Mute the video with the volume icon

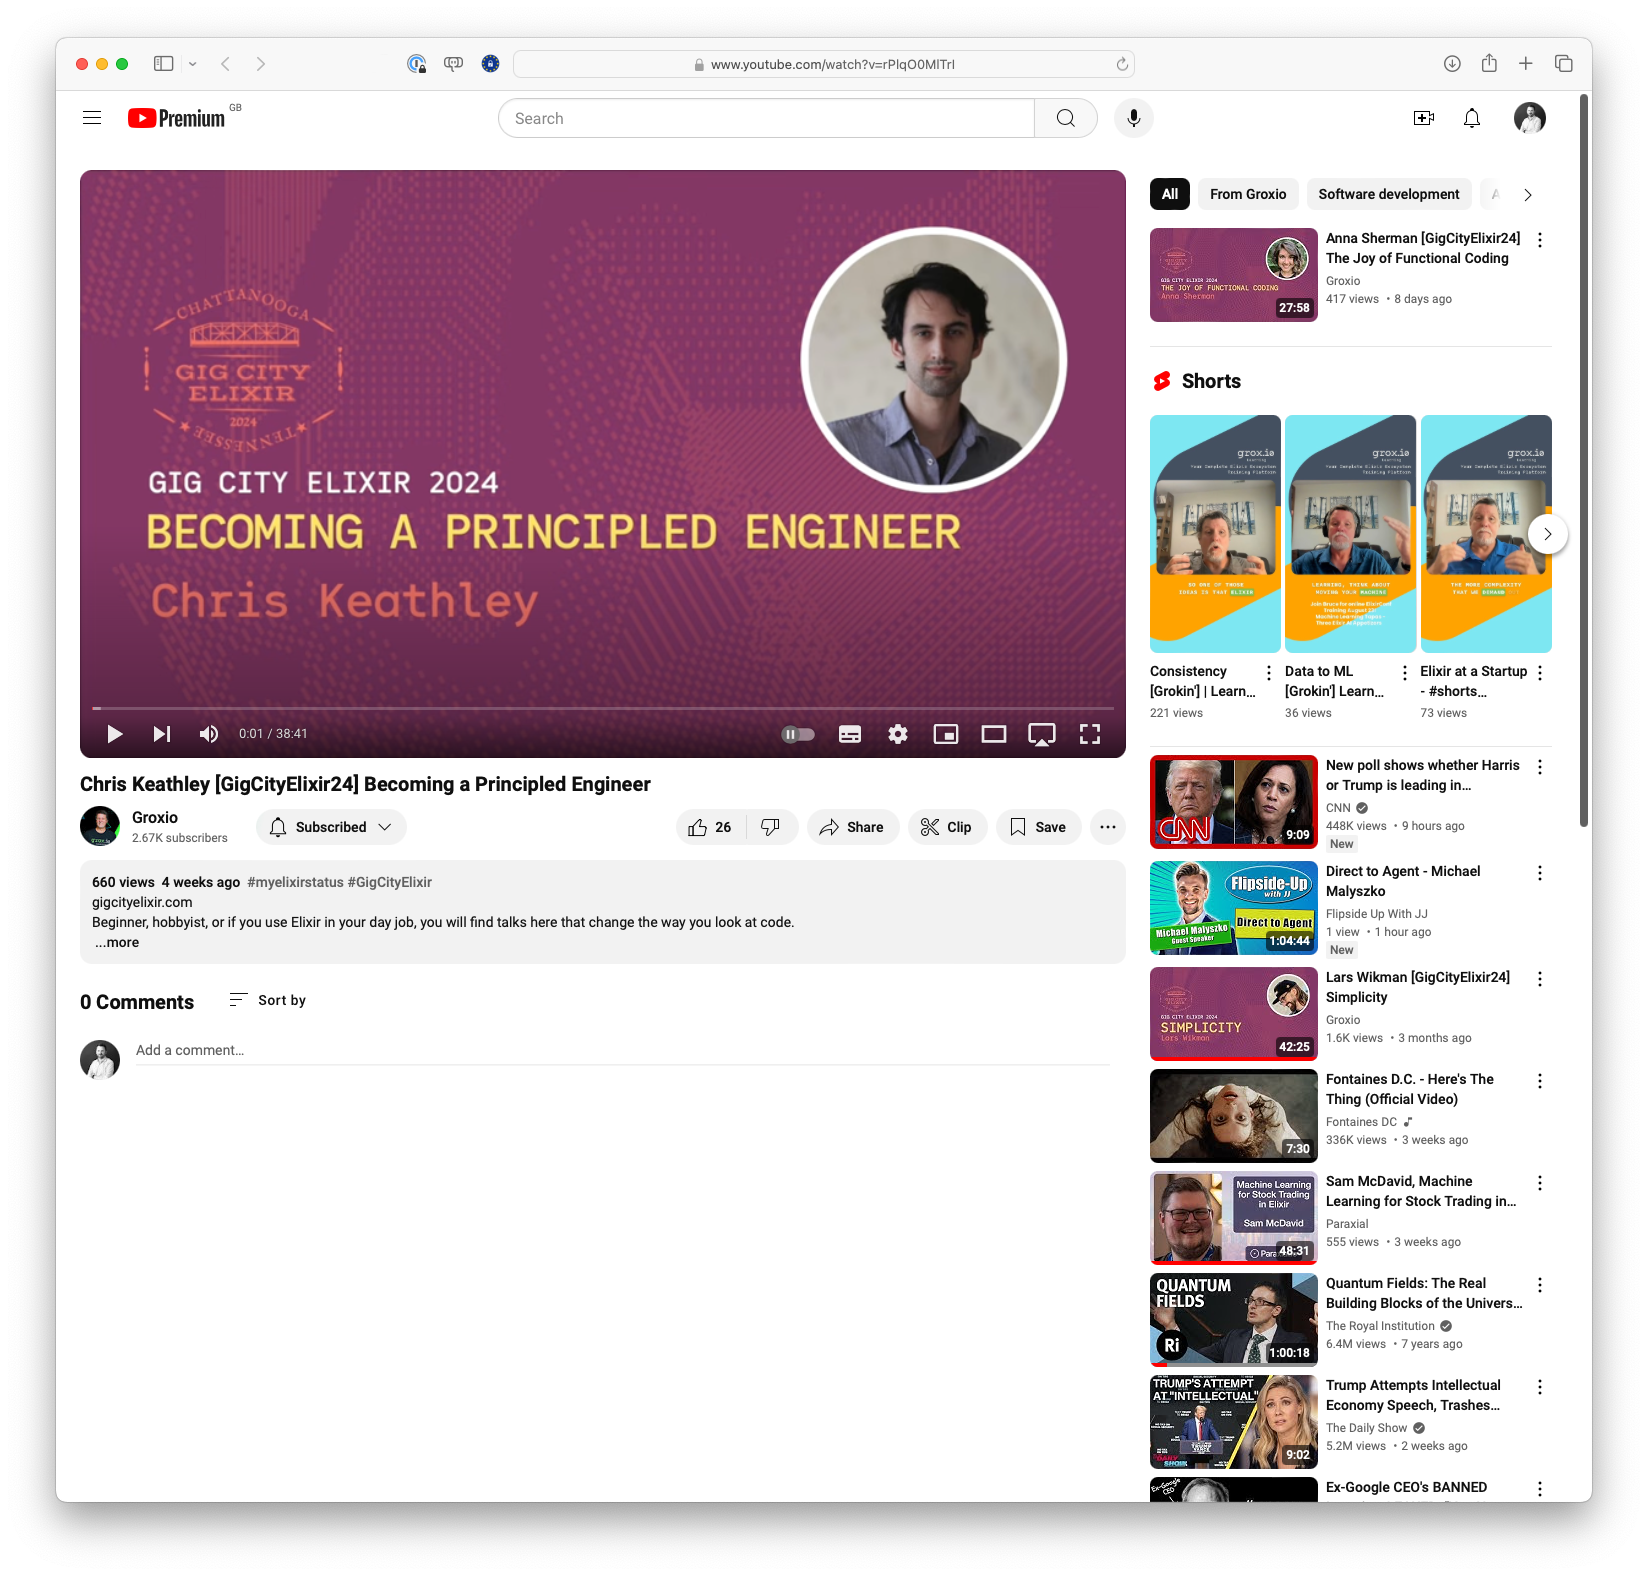tap(208, 733)
